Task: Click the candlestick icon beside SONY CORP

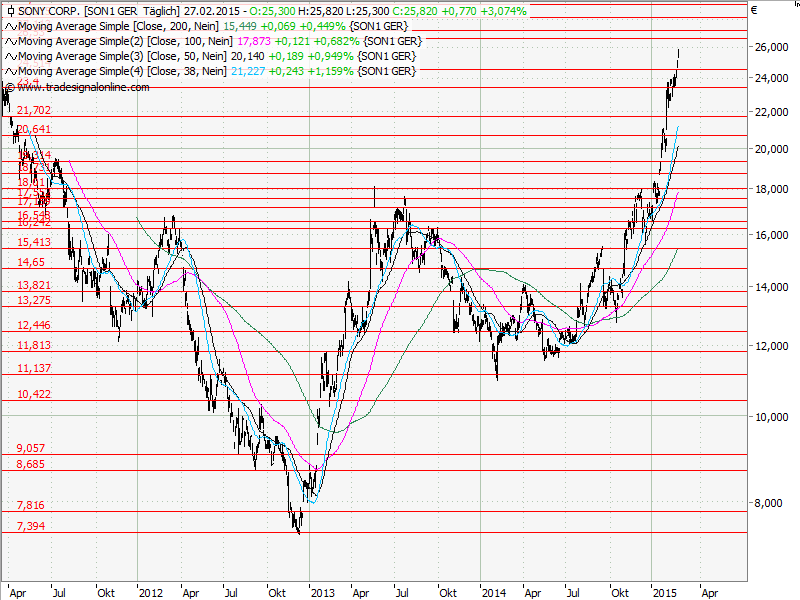Action: click(9, 13)
